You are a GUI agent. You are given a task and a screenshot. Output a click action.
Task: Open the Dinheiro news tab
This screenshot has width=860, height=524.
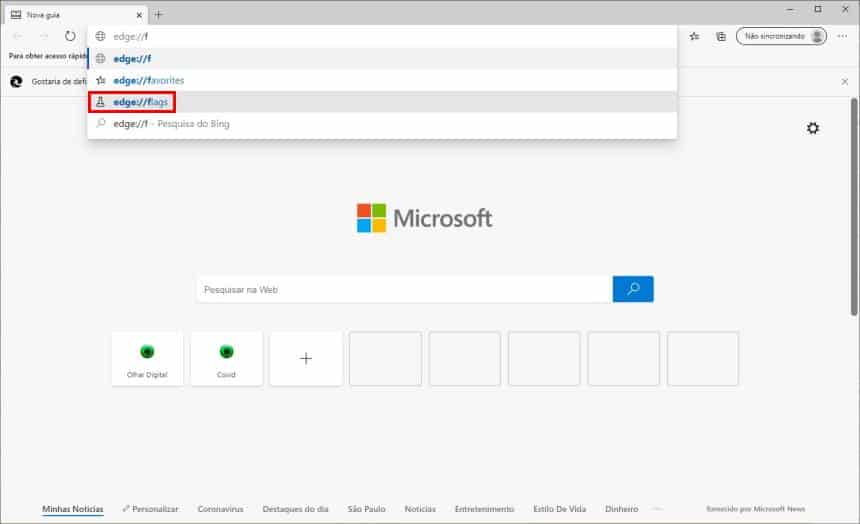(x=621, y=509)
